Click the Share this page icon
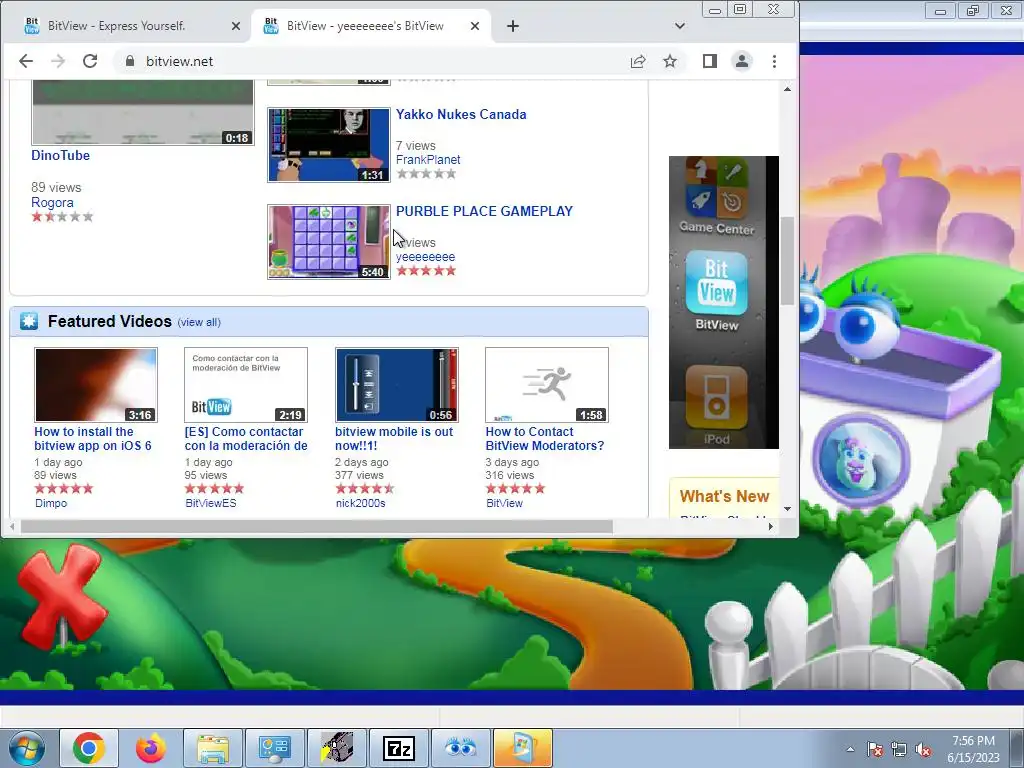The width and height of the screenshot is (1024, 768). pyautogui.click(x=638, y=61)
